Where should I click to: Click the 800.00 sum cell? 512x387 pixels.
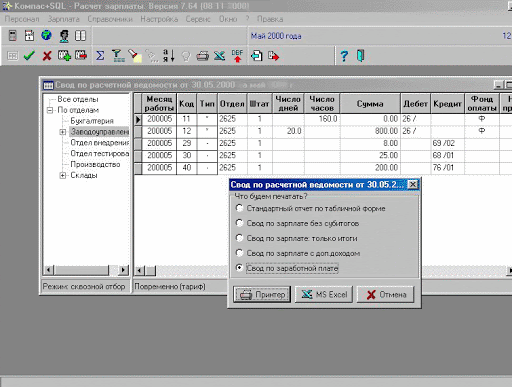(x=370, y=131)
